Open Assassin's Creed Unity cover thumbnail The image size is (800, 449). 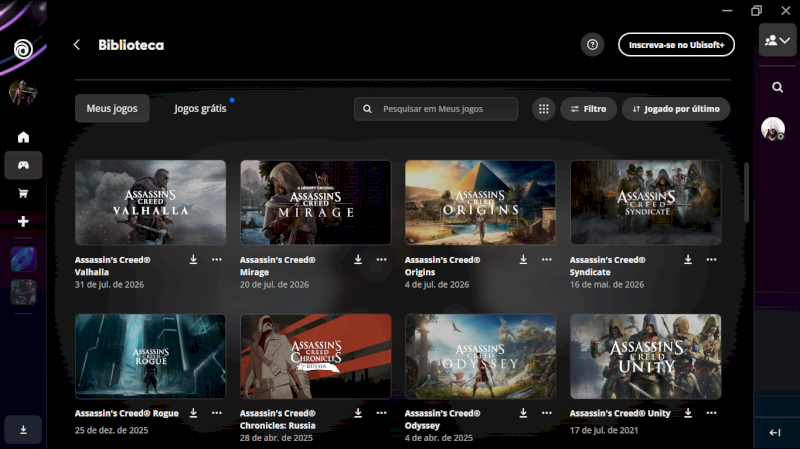pyautogui.click(x=646, y=356)
